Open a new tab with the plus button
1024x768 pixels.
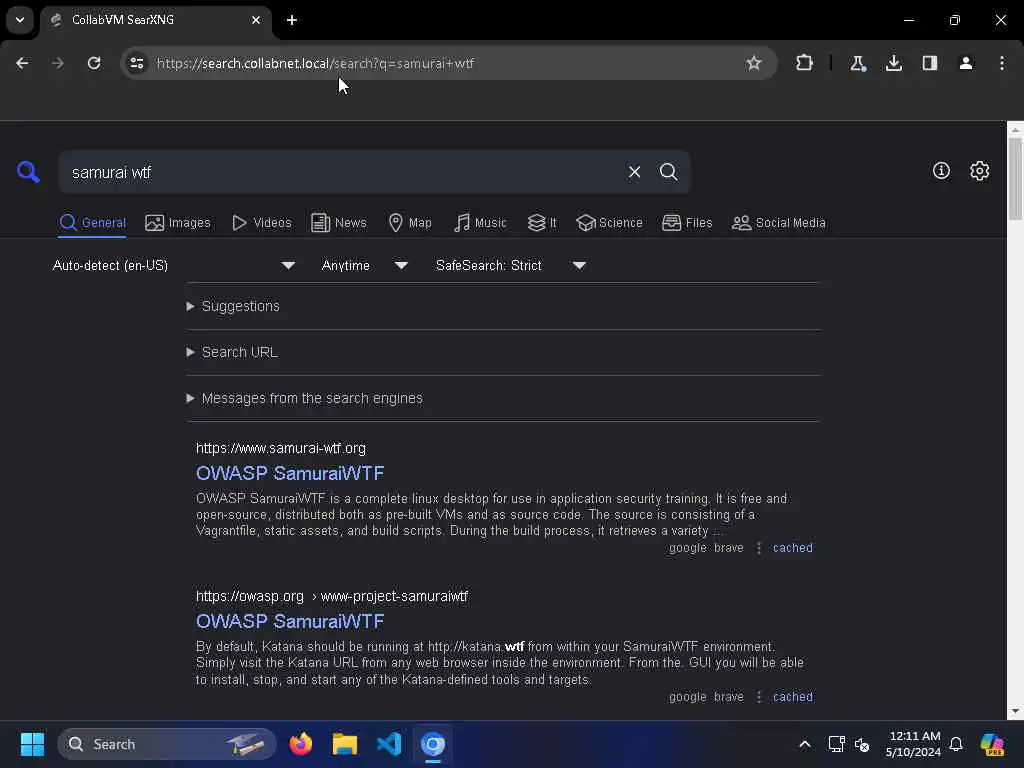292,20
